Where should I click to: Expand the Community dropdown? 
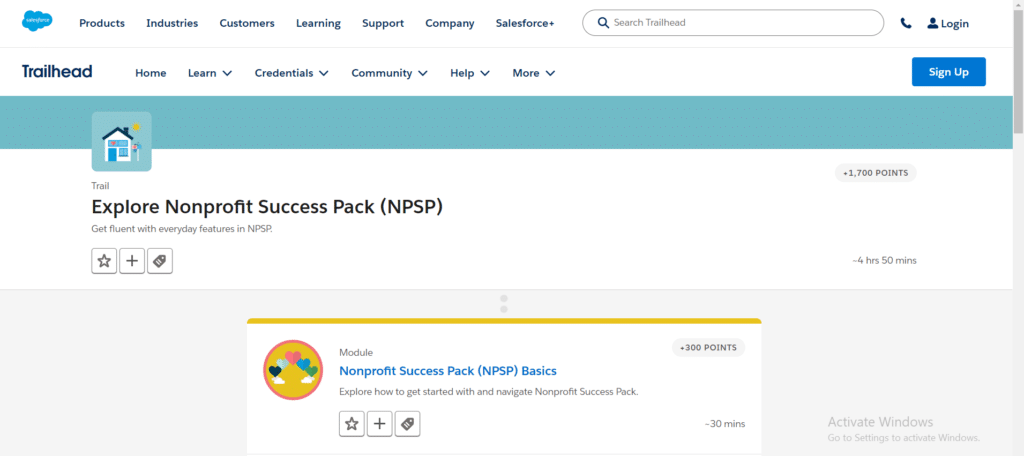pyautogui.click(x=389, y=73)
